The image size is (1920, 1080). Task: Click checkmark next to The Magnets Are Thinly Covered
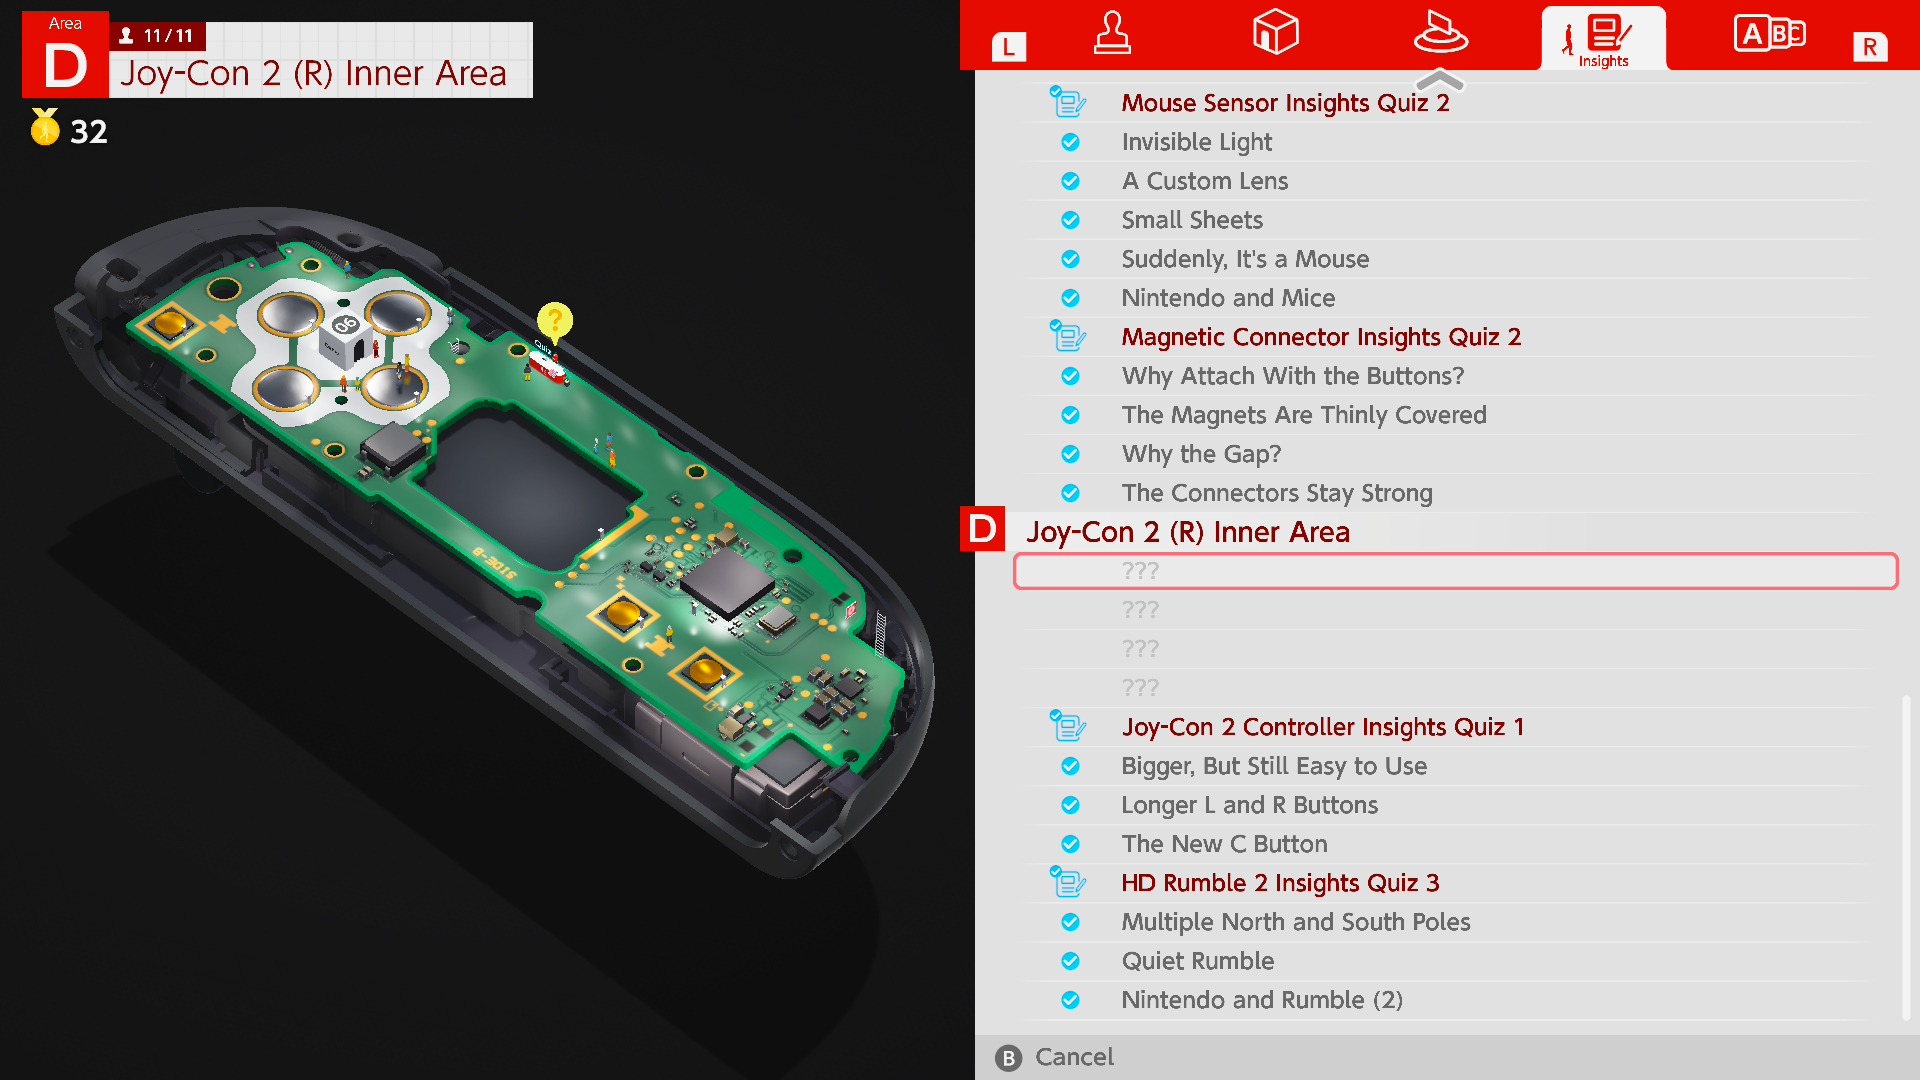[1070, 415]
